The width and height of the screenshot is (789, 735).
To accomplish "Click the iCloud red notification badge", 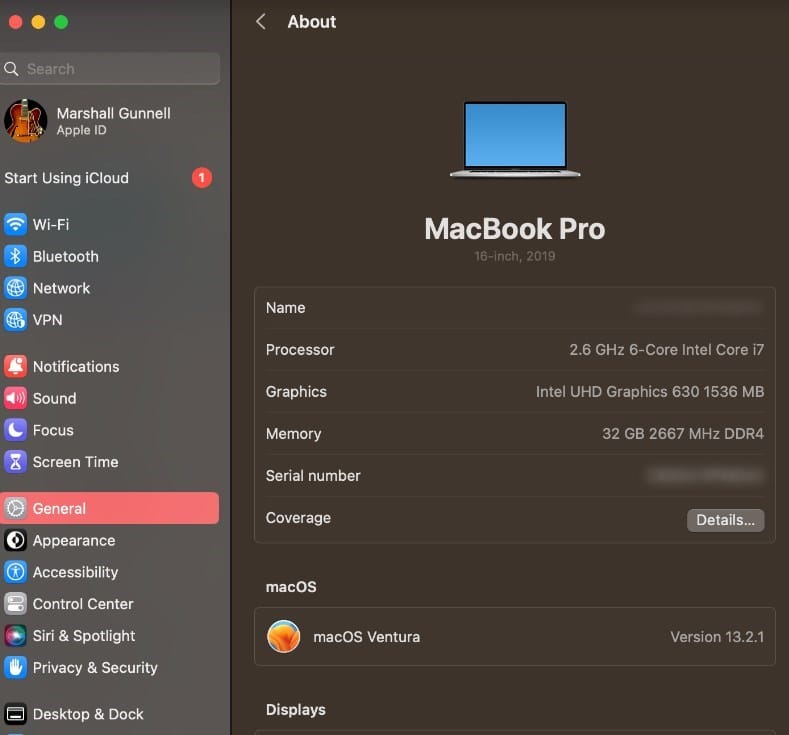I will (x=202, y=178).
